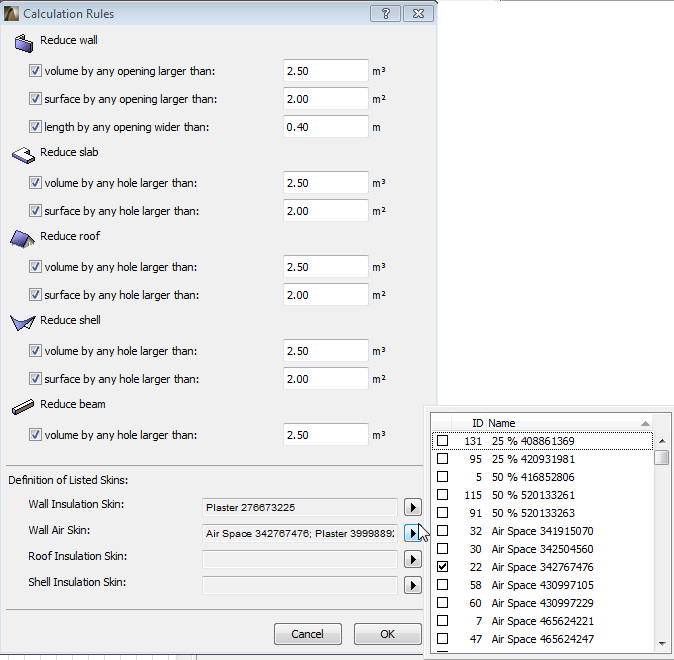Toggle beam volume by any hole checkbox
This screenshot has height=660, width=674.
click(35, 435)
